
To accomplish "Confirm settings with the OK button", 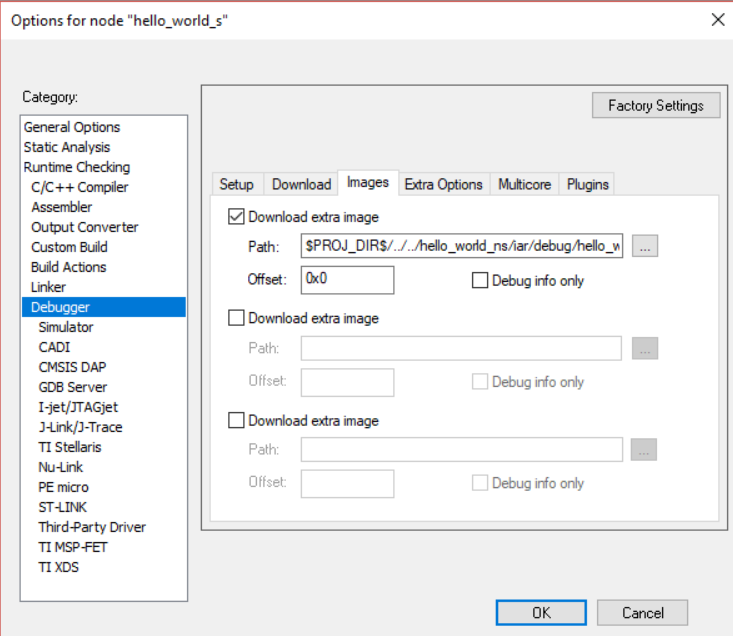I will 541,612.
